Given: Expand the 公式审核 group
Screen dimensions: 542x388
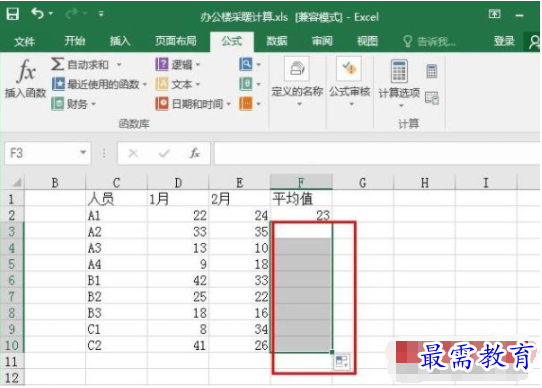Looking at the screenshot, I should point(350,82).
